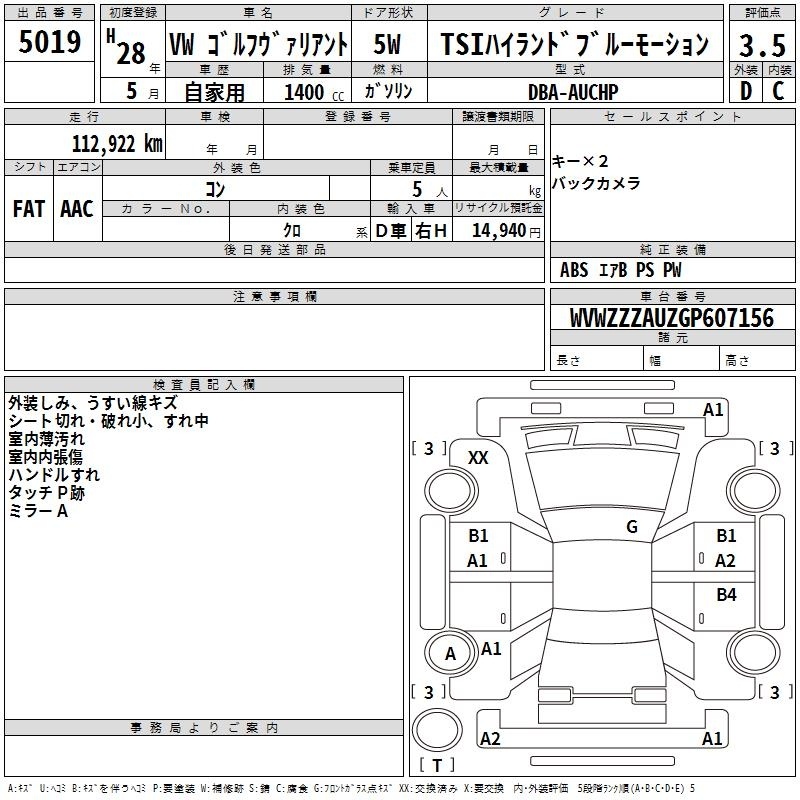Select the mileage value 112,922 km
Viewport: 800px width, 800px height.
(x=116, y=144)
